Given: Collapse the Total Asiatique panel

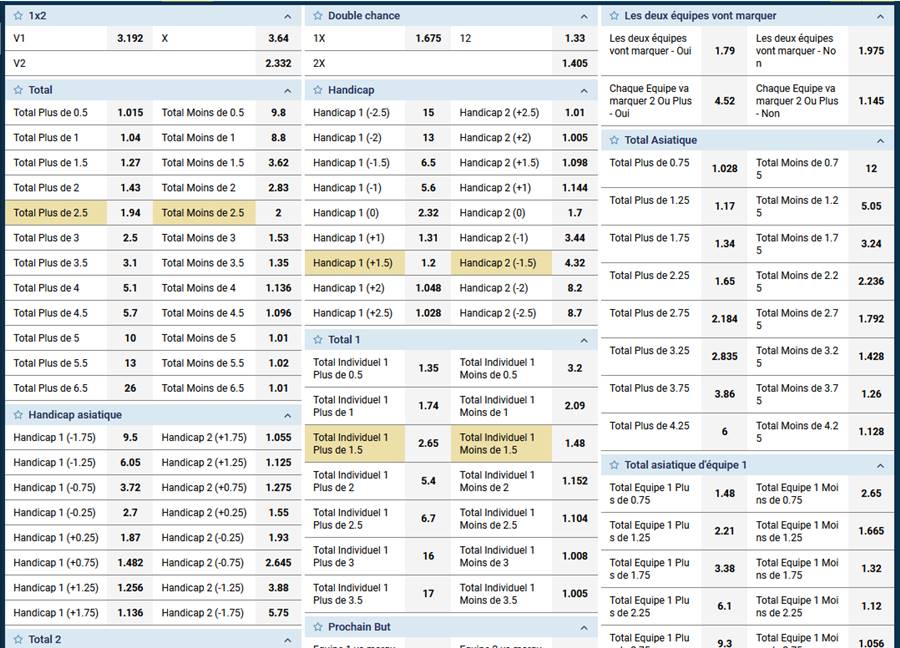Looking at the screenshot, I should tap(880, 141).
